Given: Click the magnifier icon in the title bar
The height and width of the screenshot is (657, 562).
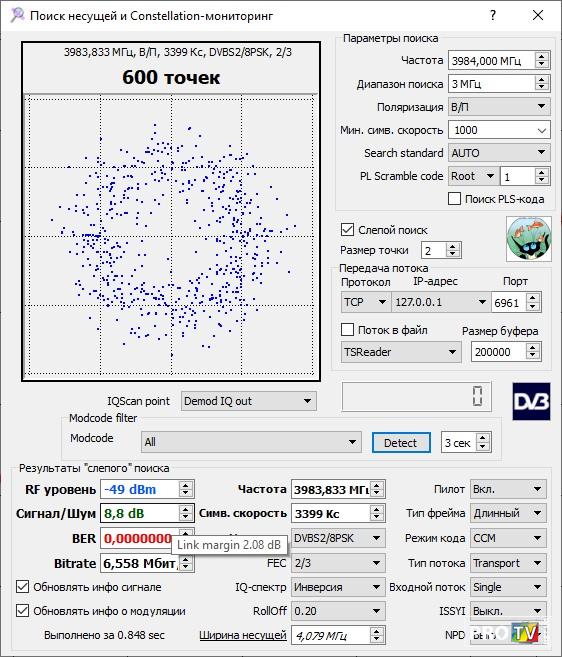Looking at the screenshot, I should 17,16.
